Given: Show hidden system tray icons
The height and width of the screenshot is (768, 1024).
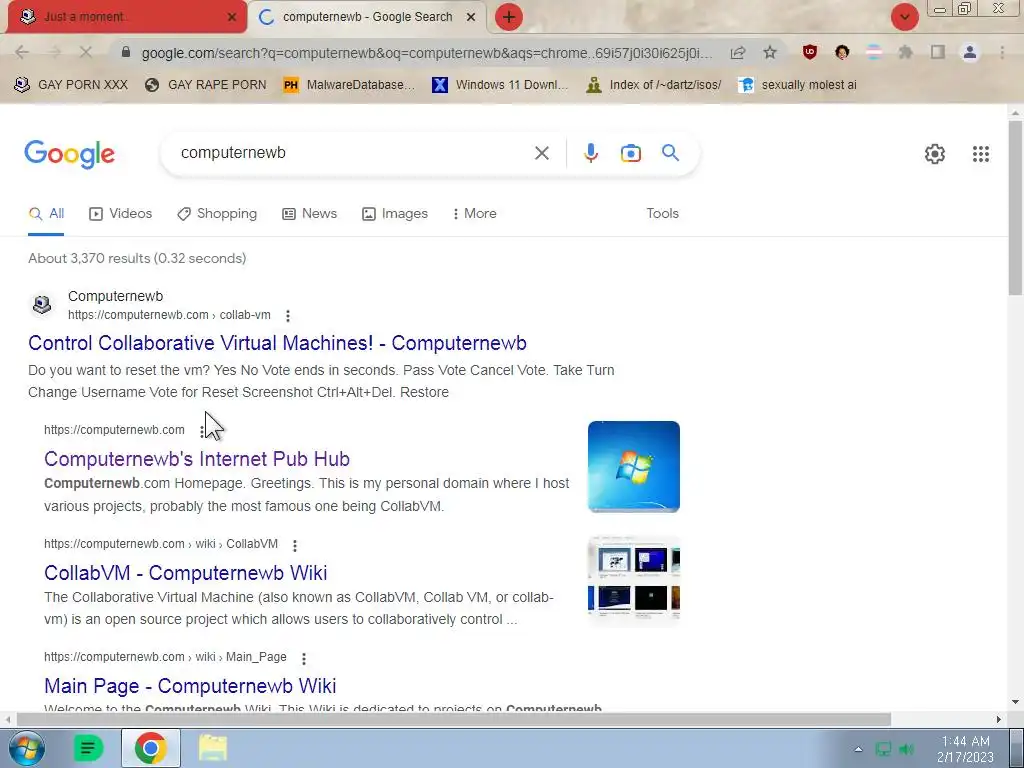Looking at the screenshot, I should click(x=858, y=749).
